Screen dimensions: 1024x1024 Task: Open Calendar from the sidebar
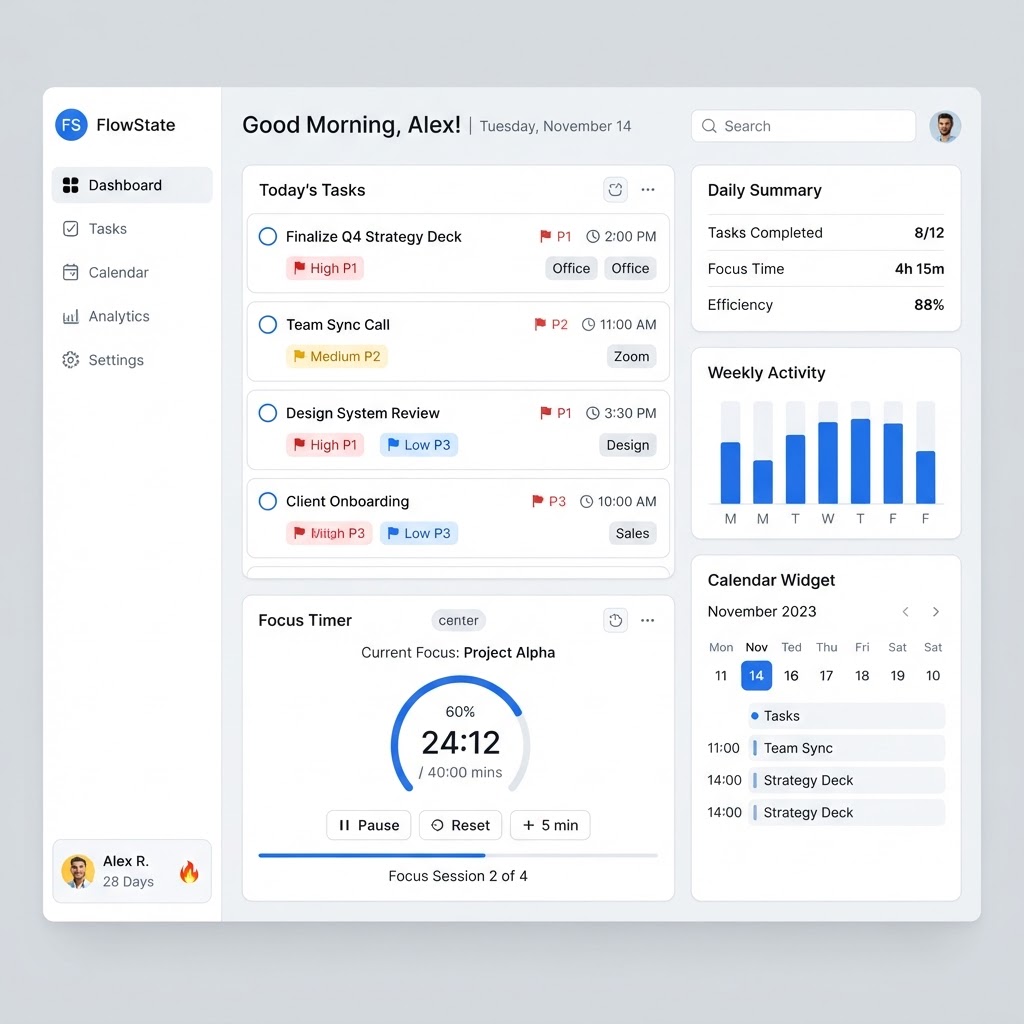[132, 272]
